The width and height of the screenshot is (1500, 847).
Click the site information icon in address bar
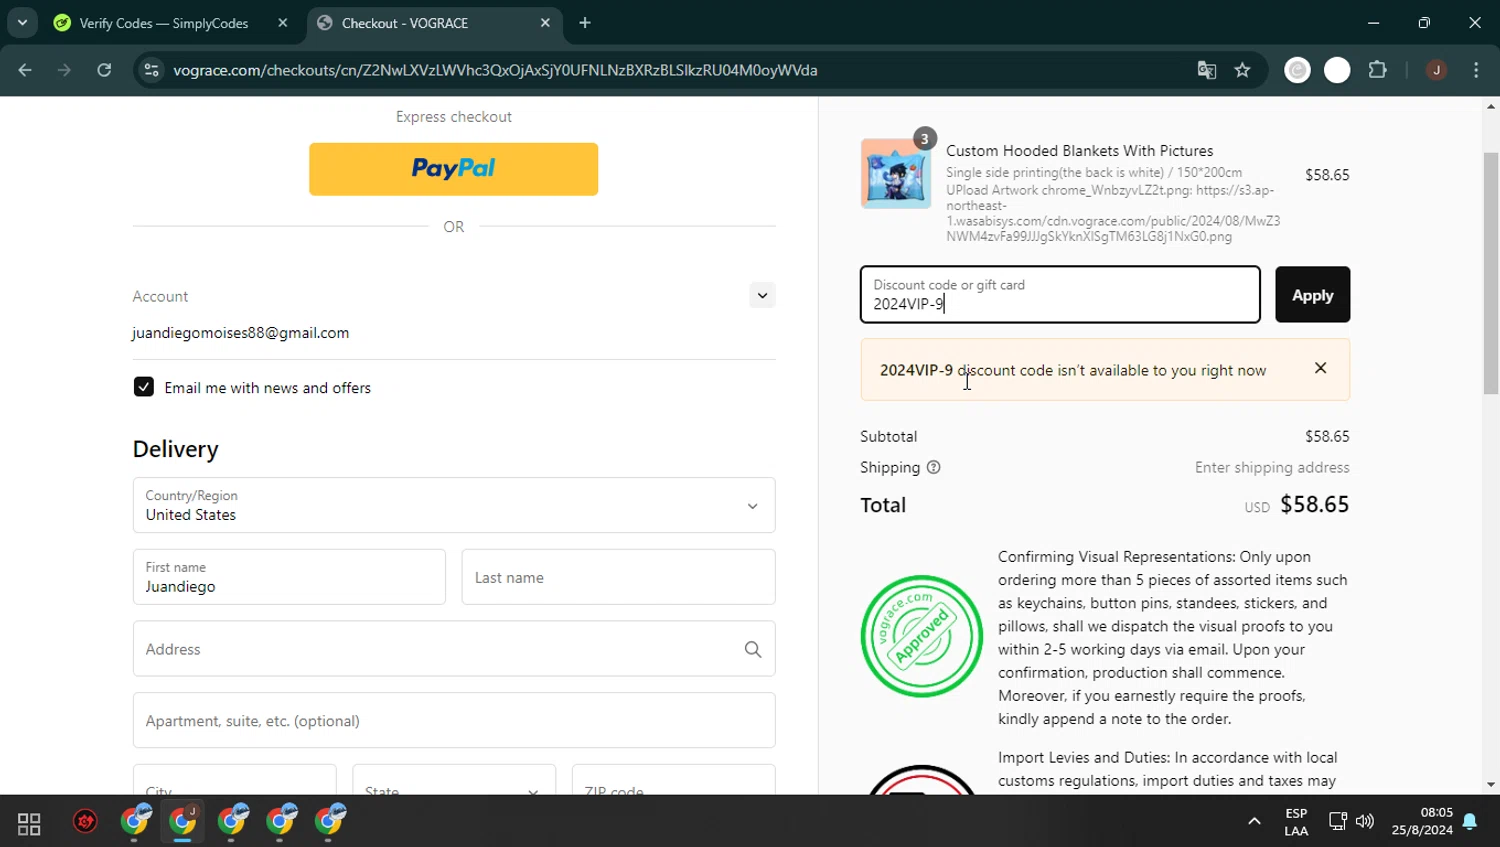tap(152, 70)
